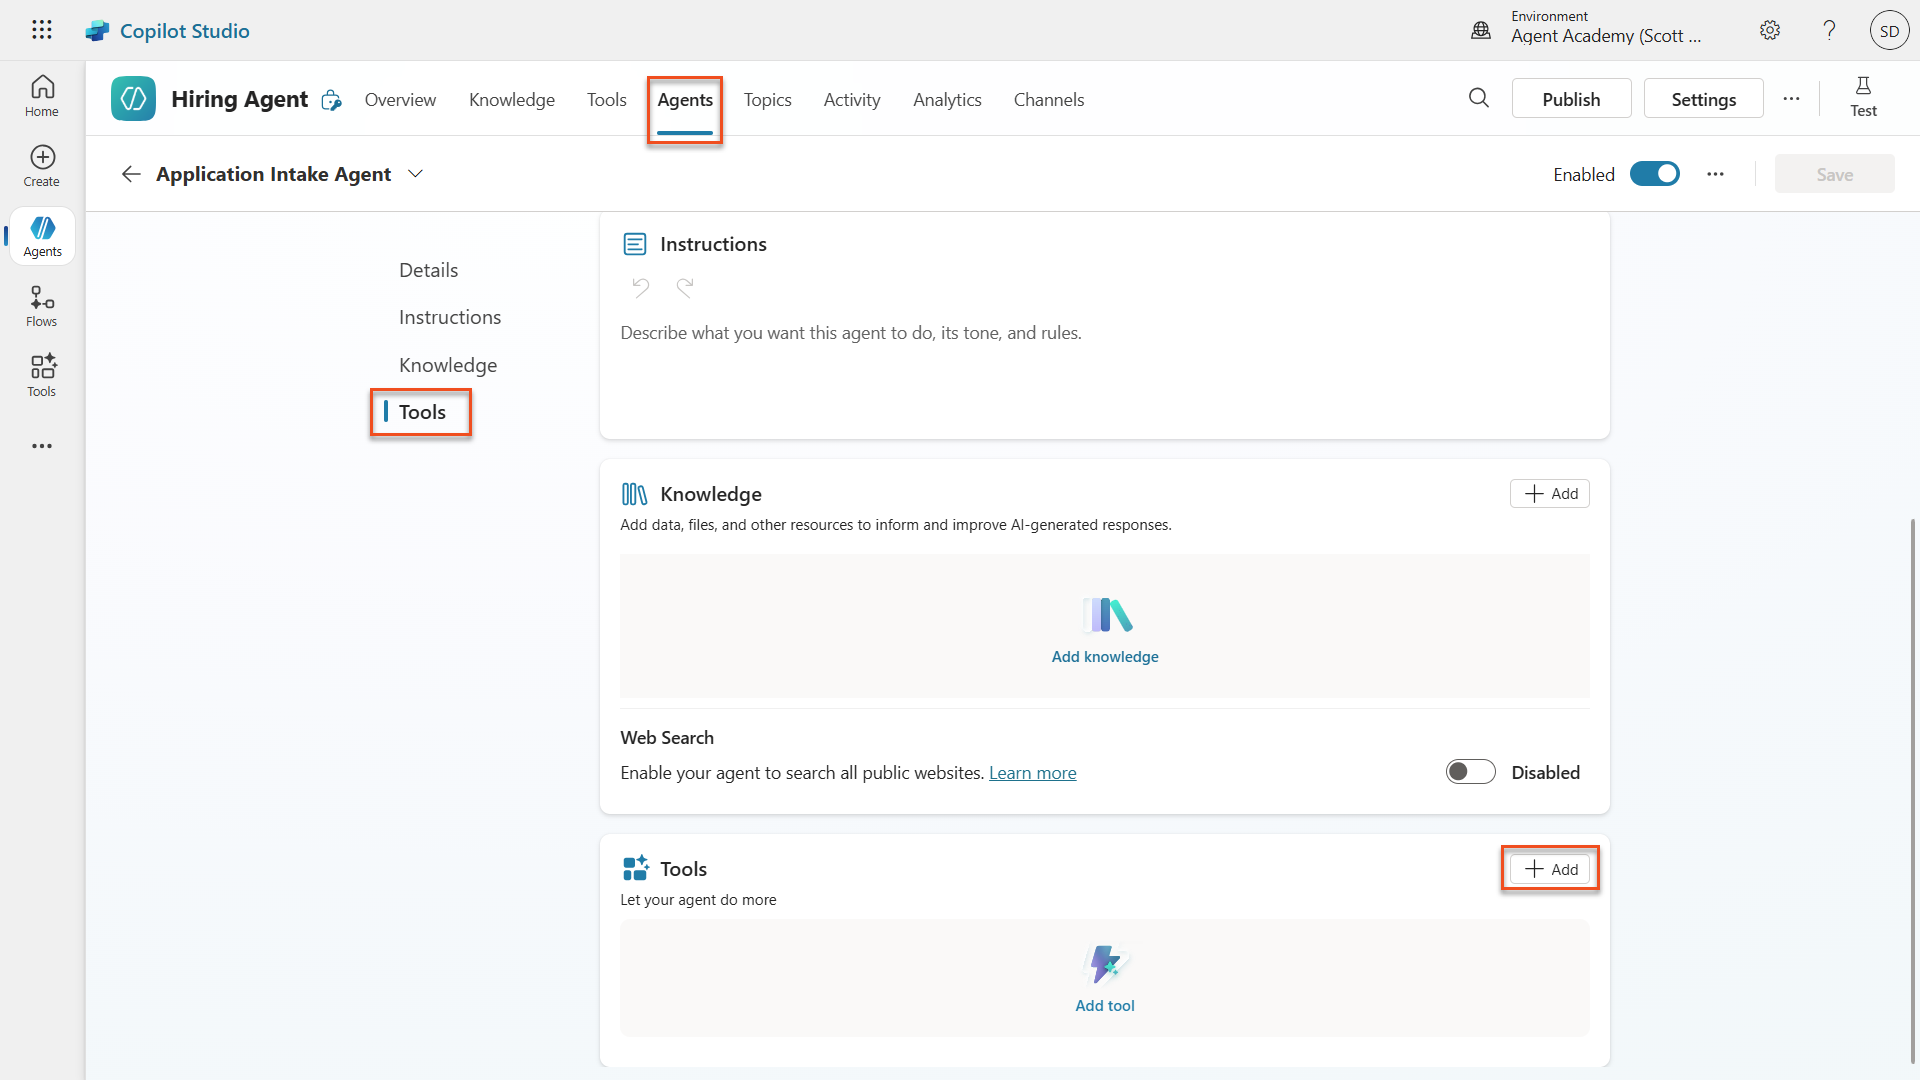The height and width of the screenshot is (1080, 1920).
Task: Expand the Application Intake Agent dropdown chevron
Action: (416, 173)
